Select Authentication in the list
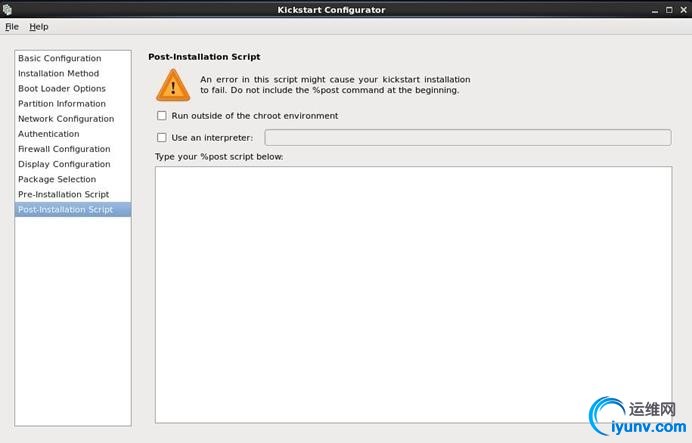Screen dimensions: 692x443 pos(73,134)
